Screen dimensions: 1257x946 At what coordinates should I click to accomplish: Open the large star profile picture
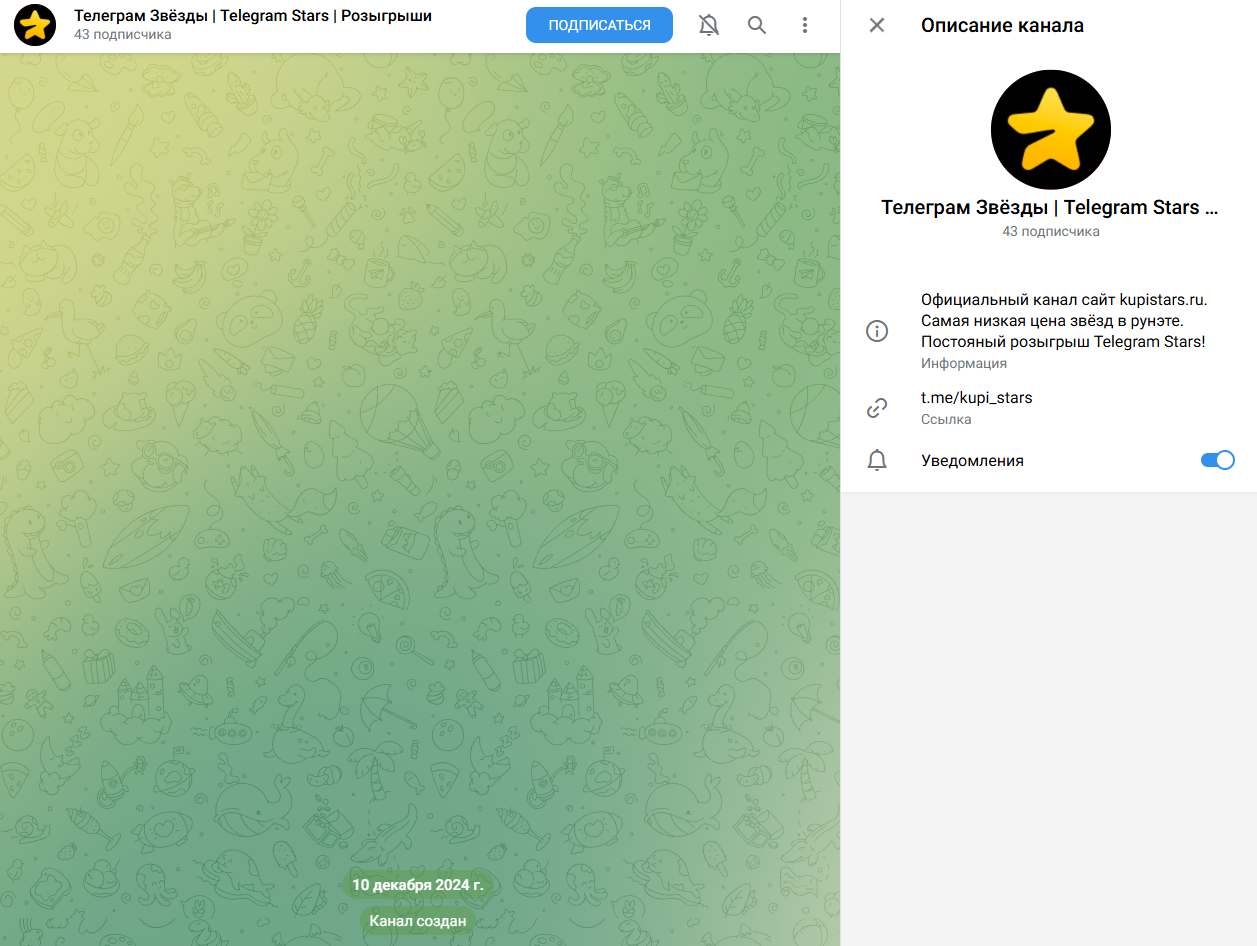1050,130
